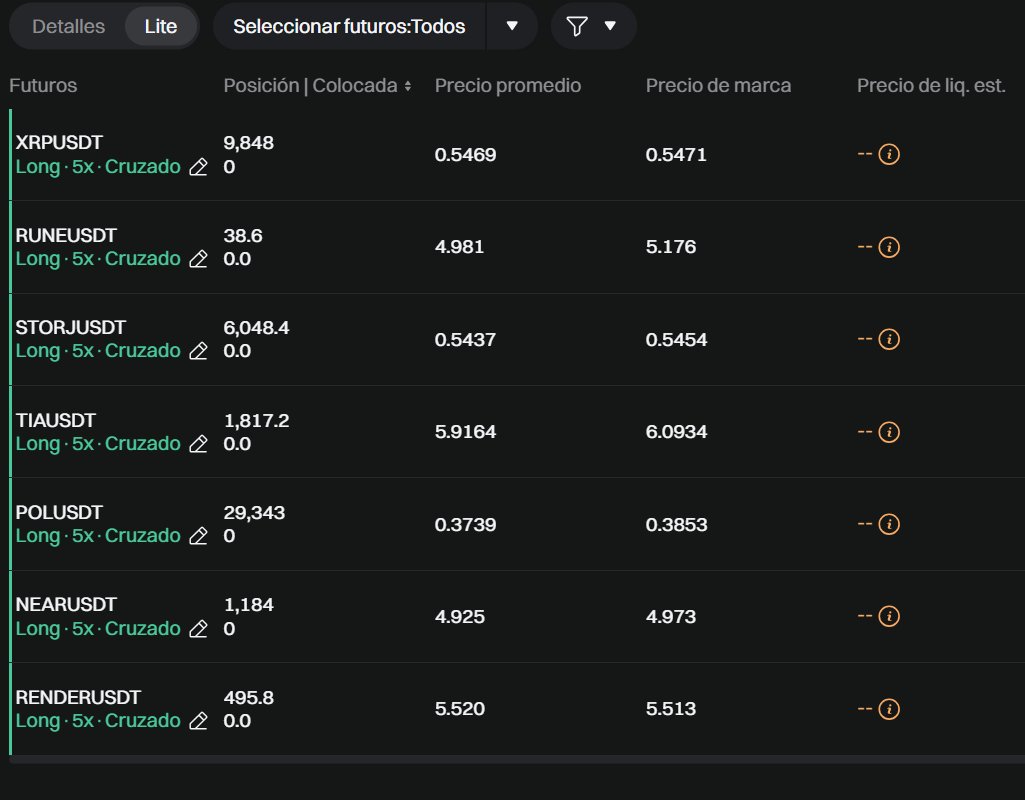Image resolution: width=1025 pixels, height=800 pixels.
Task: Click Long 5x Cruzado under STORJUSDT
Action: point(98,351)
